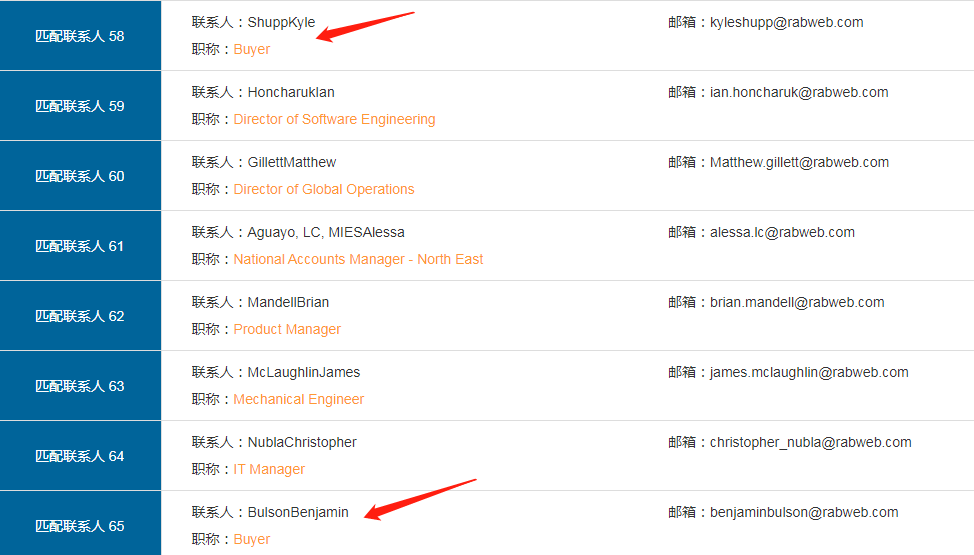Select National Accounts Manager - North East title
974x555 pixels.
pos(358,259)
